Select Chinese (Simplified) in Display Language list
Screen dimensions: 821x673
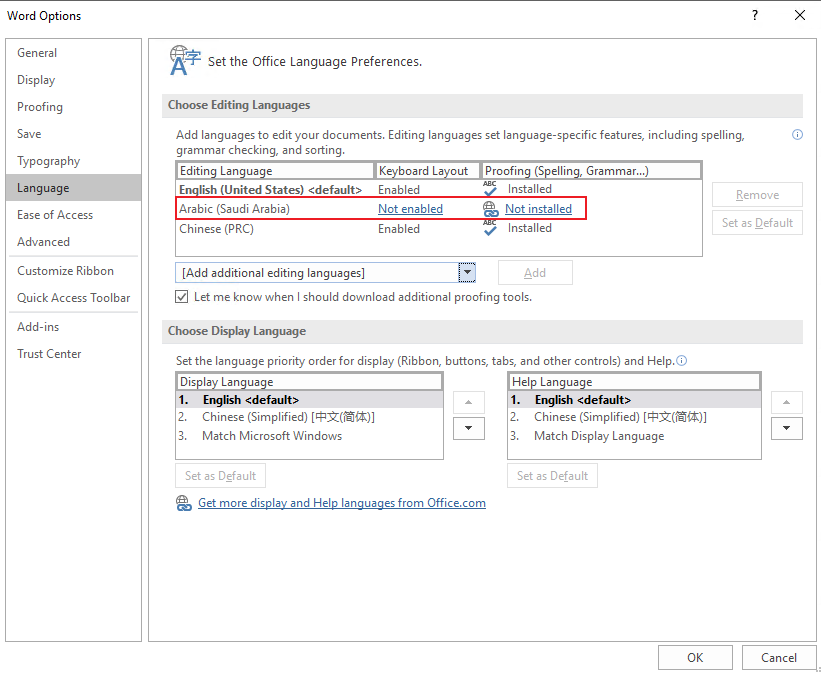(x=309, y=417)
